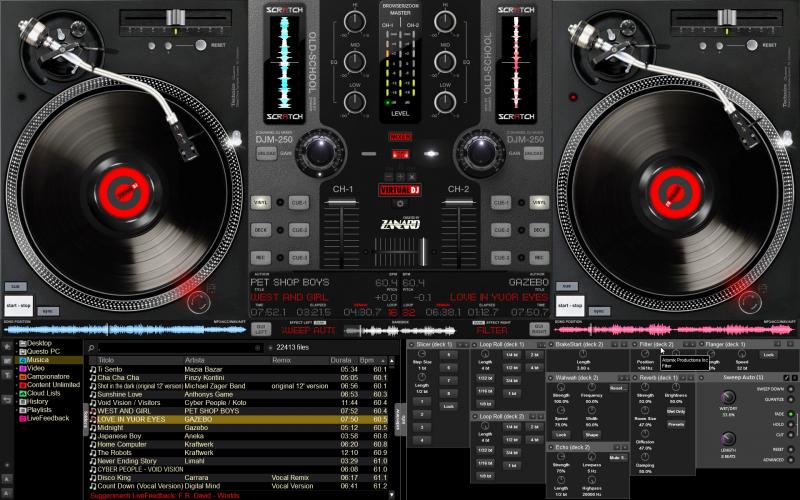Click the History folder icon
The height and width of the screenshot is (500, 800).
(22, 402)
